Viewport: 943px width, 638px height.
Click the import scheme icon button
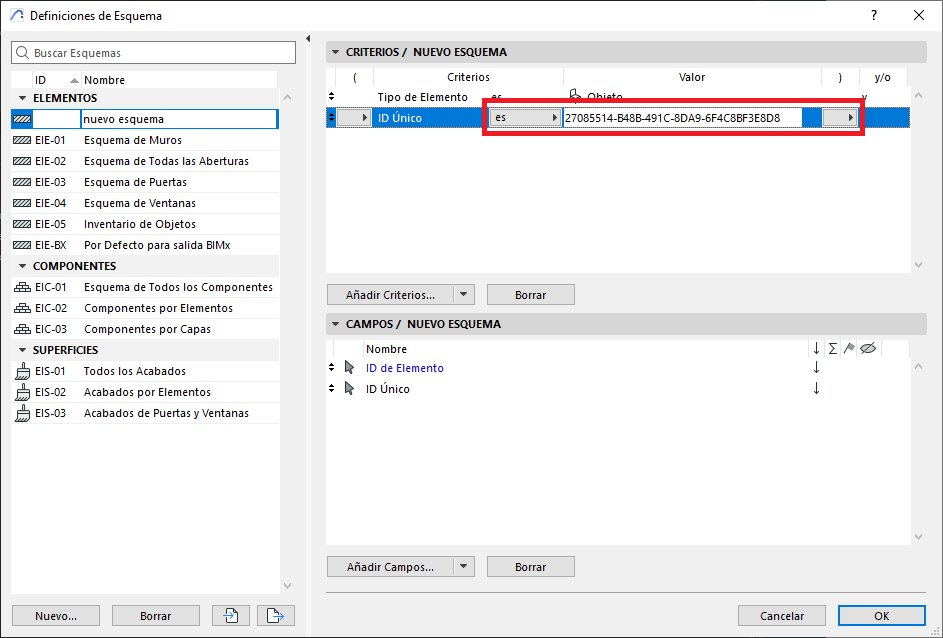(x=230, y=616)
